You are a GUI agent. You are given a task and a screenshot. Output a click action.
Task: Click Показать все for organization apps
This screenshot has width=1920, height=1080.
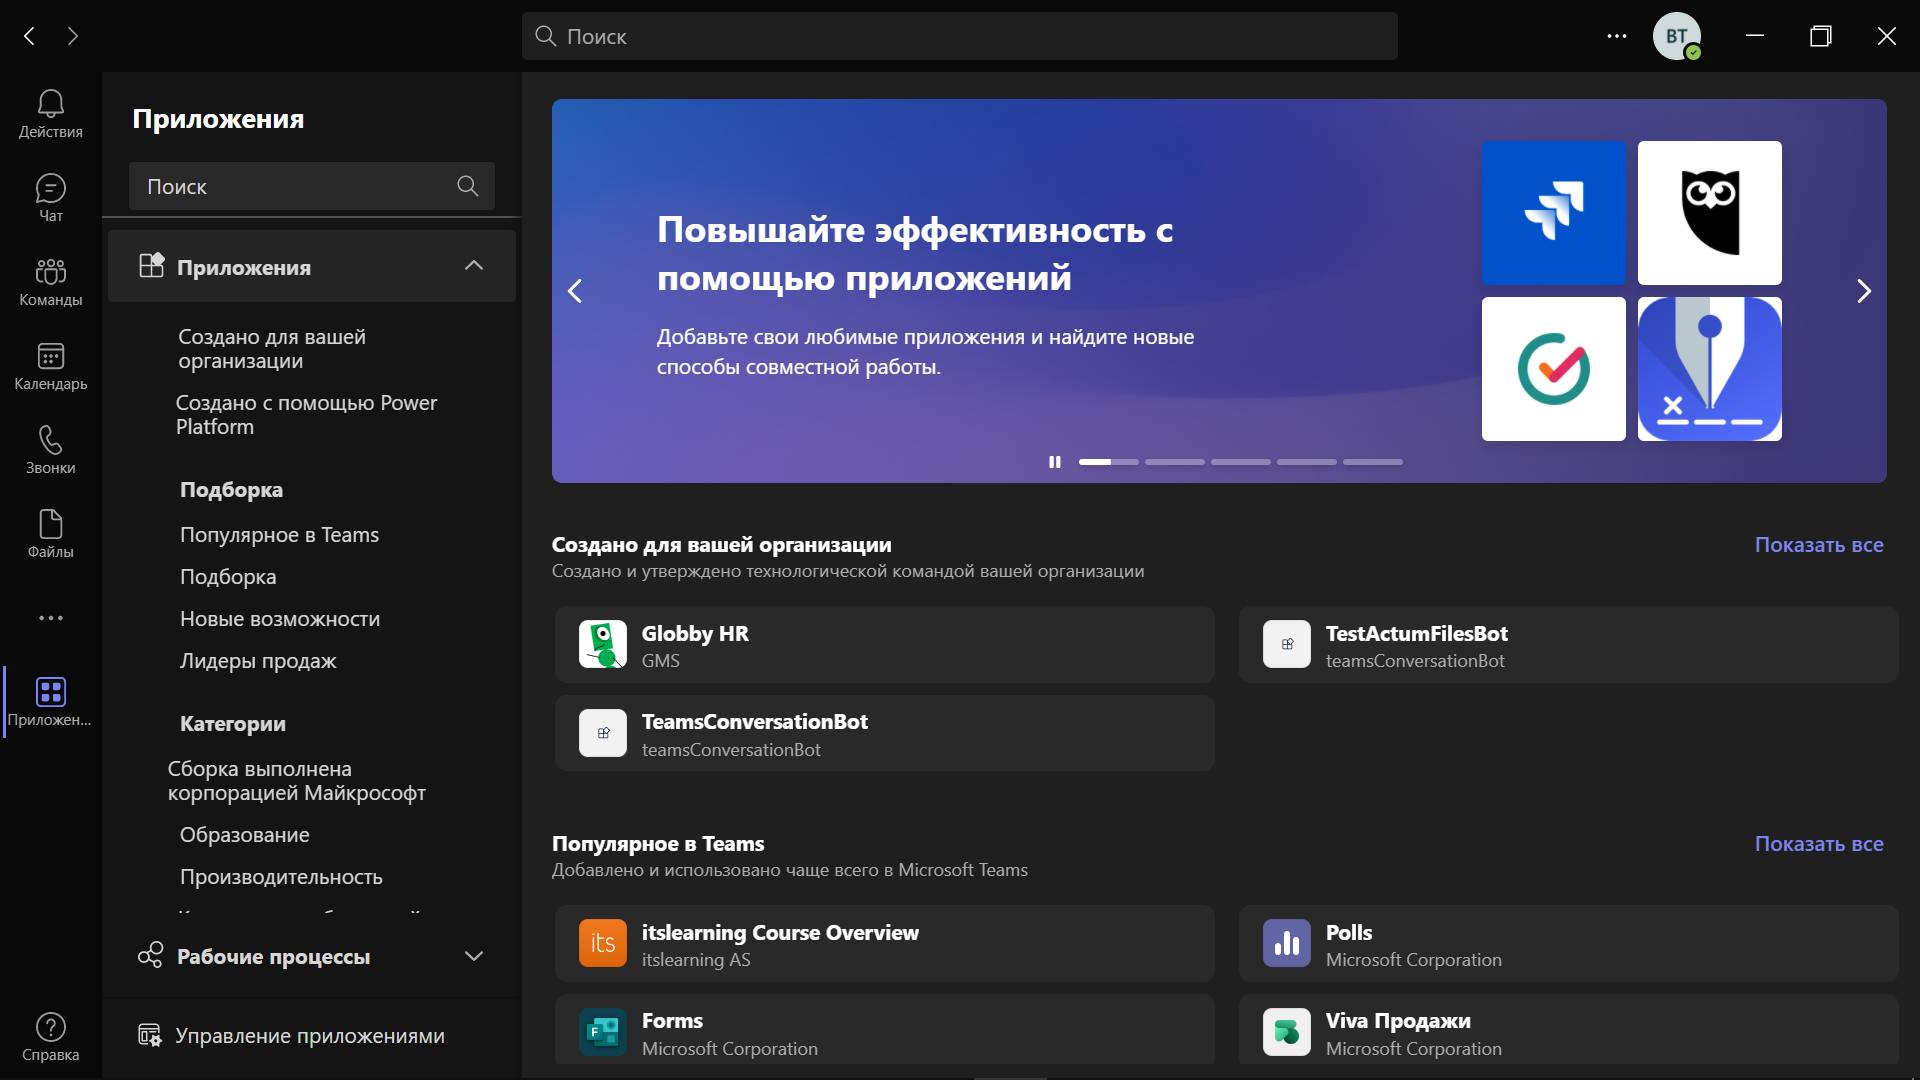[x=1818, y=545]
